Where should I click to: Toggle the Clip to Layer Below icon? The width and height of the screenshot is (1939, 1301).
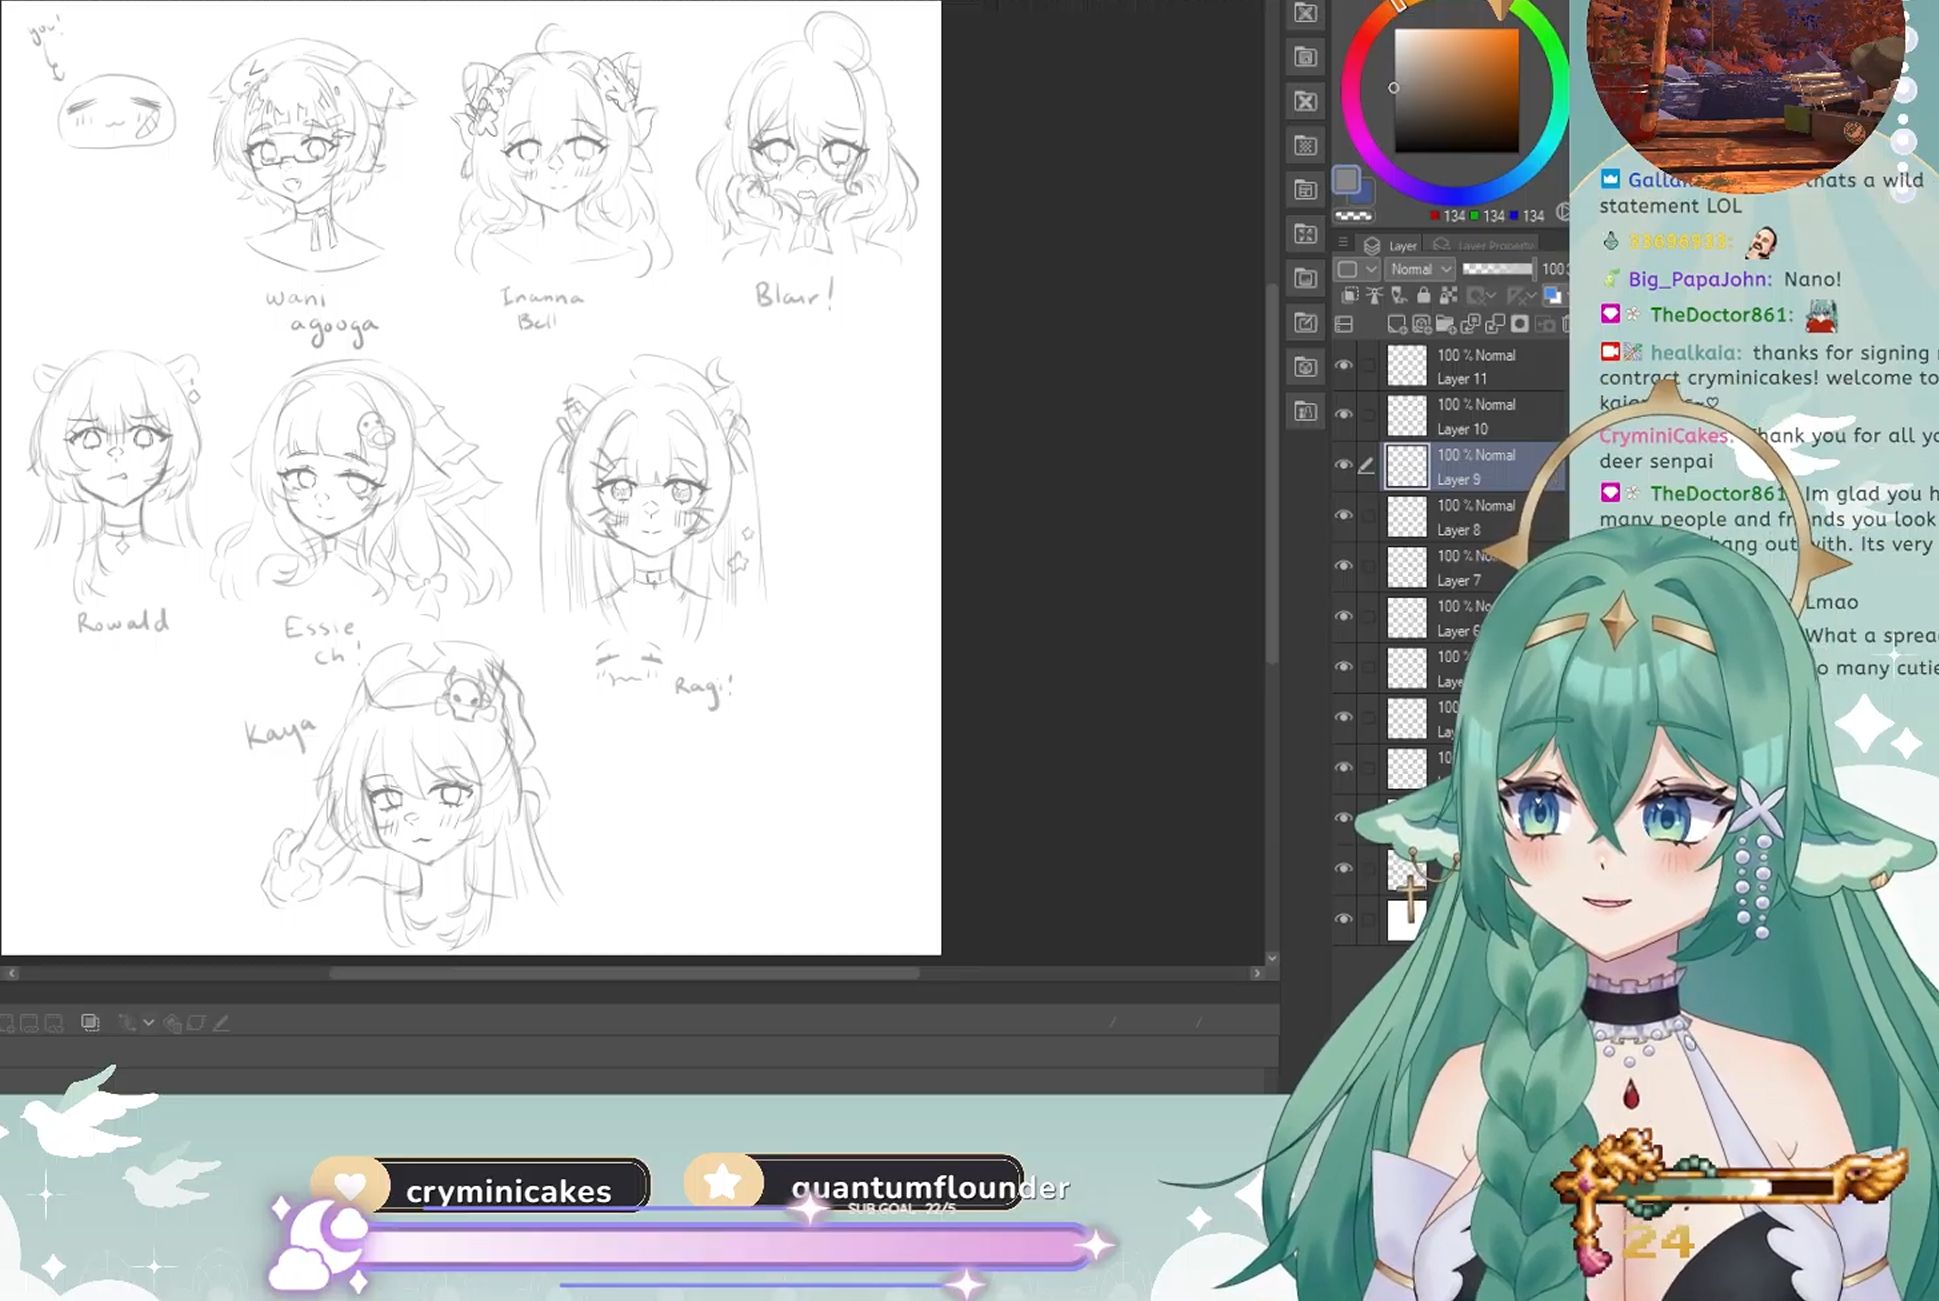pos(1350,295)
